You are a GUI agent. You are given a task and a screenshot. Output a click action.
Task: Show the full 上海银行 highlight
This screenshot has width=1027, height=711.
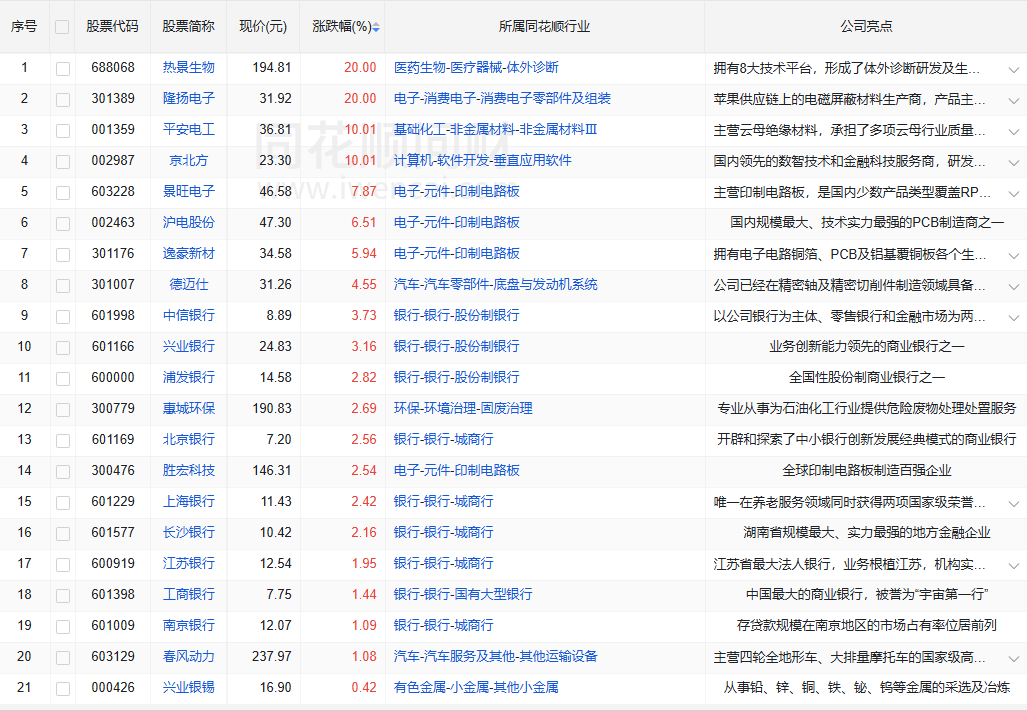coord(1013,503)
